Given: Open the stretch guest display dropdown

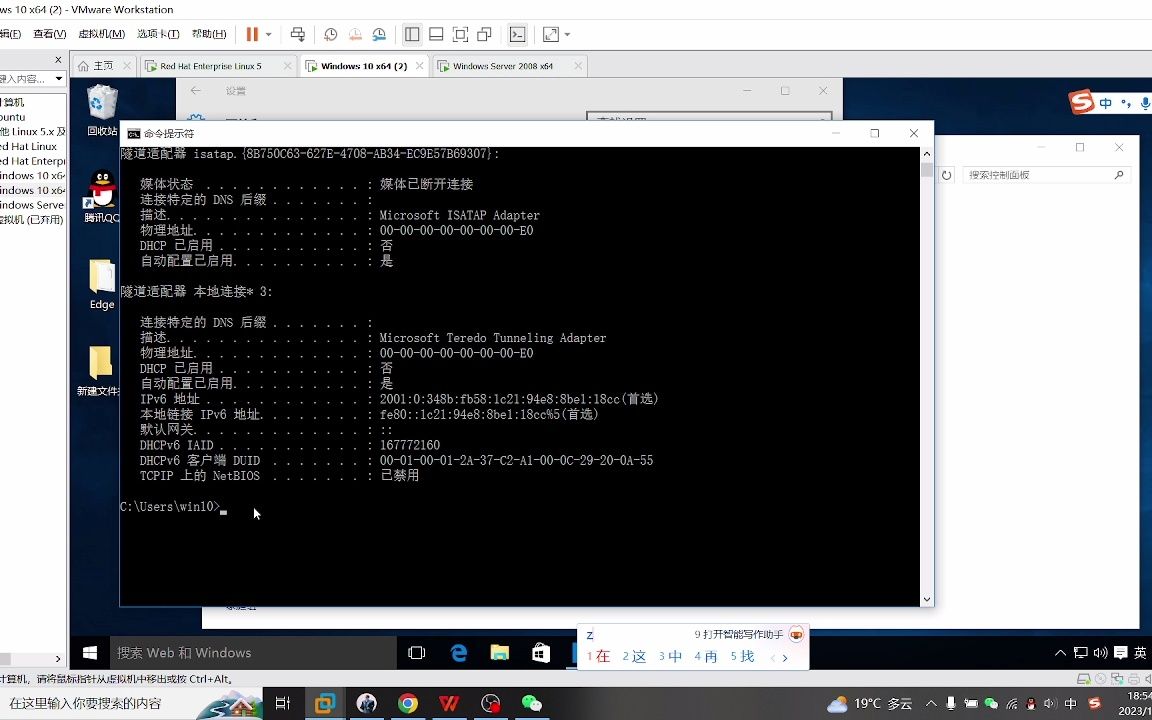Looking at the screenshot, I should tap(565, 34).
